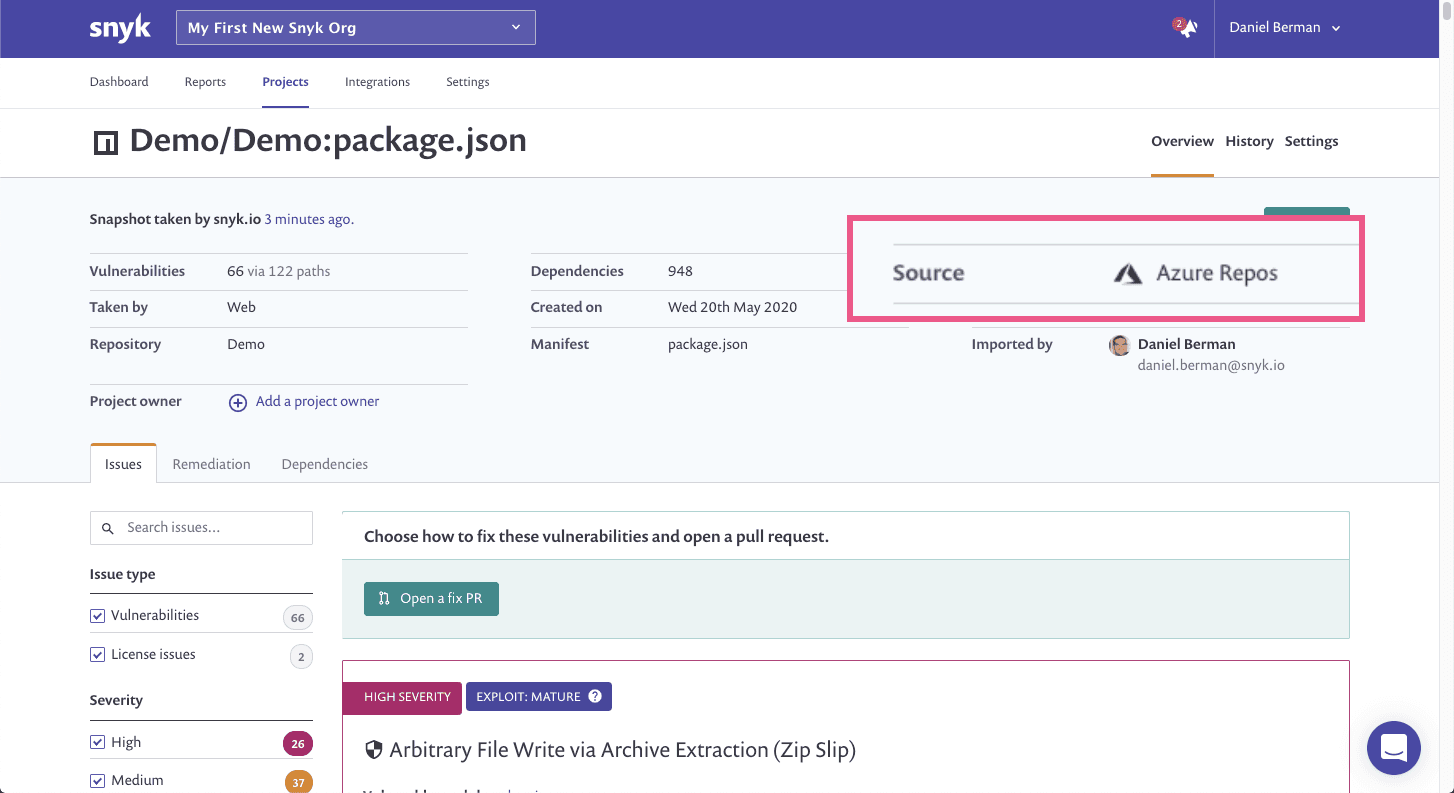Click the 26 High severity count badge

click(297, 743)
